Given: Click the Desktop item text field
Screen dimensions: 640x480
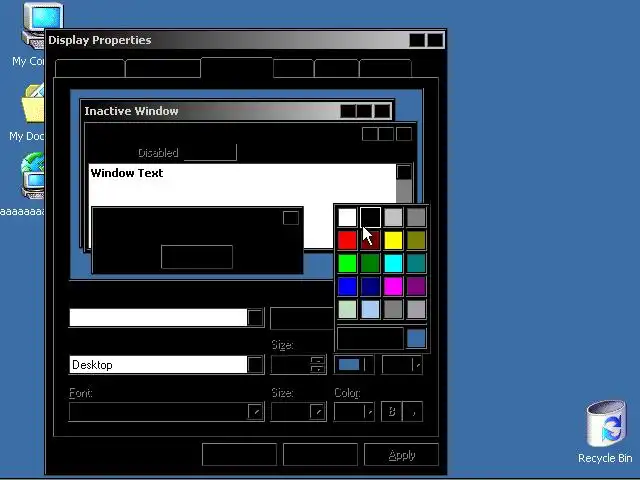Looking at the screenshot, I should (158, 365).
